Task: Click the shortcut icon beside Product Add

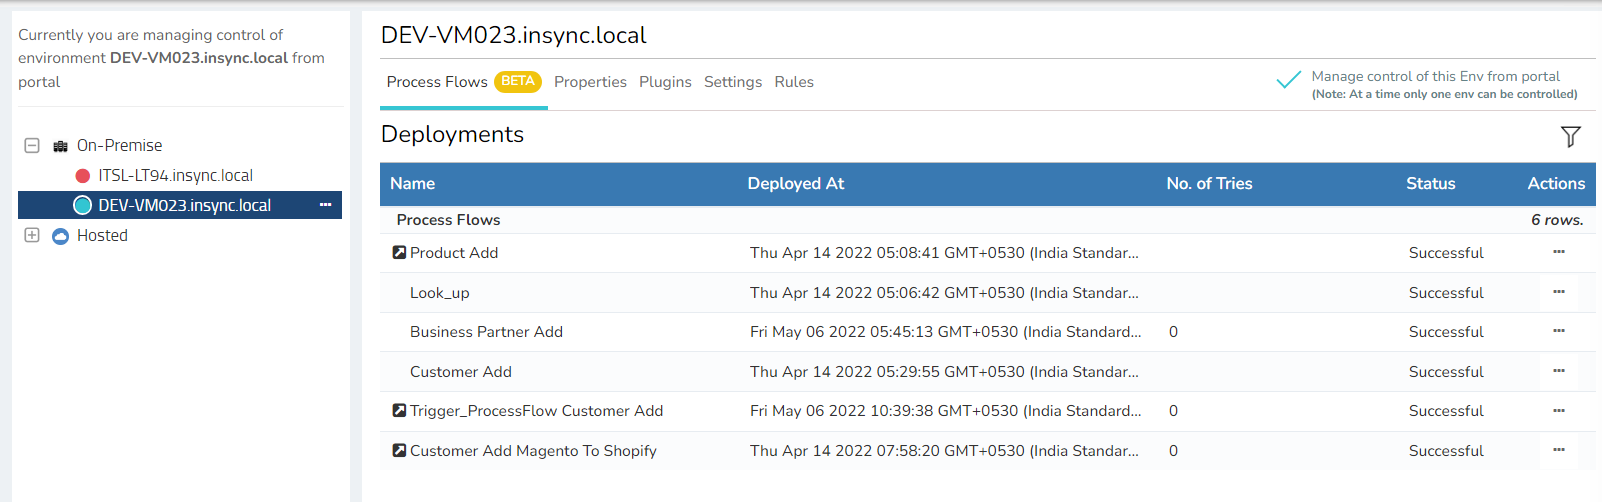Action: [399, 253]
